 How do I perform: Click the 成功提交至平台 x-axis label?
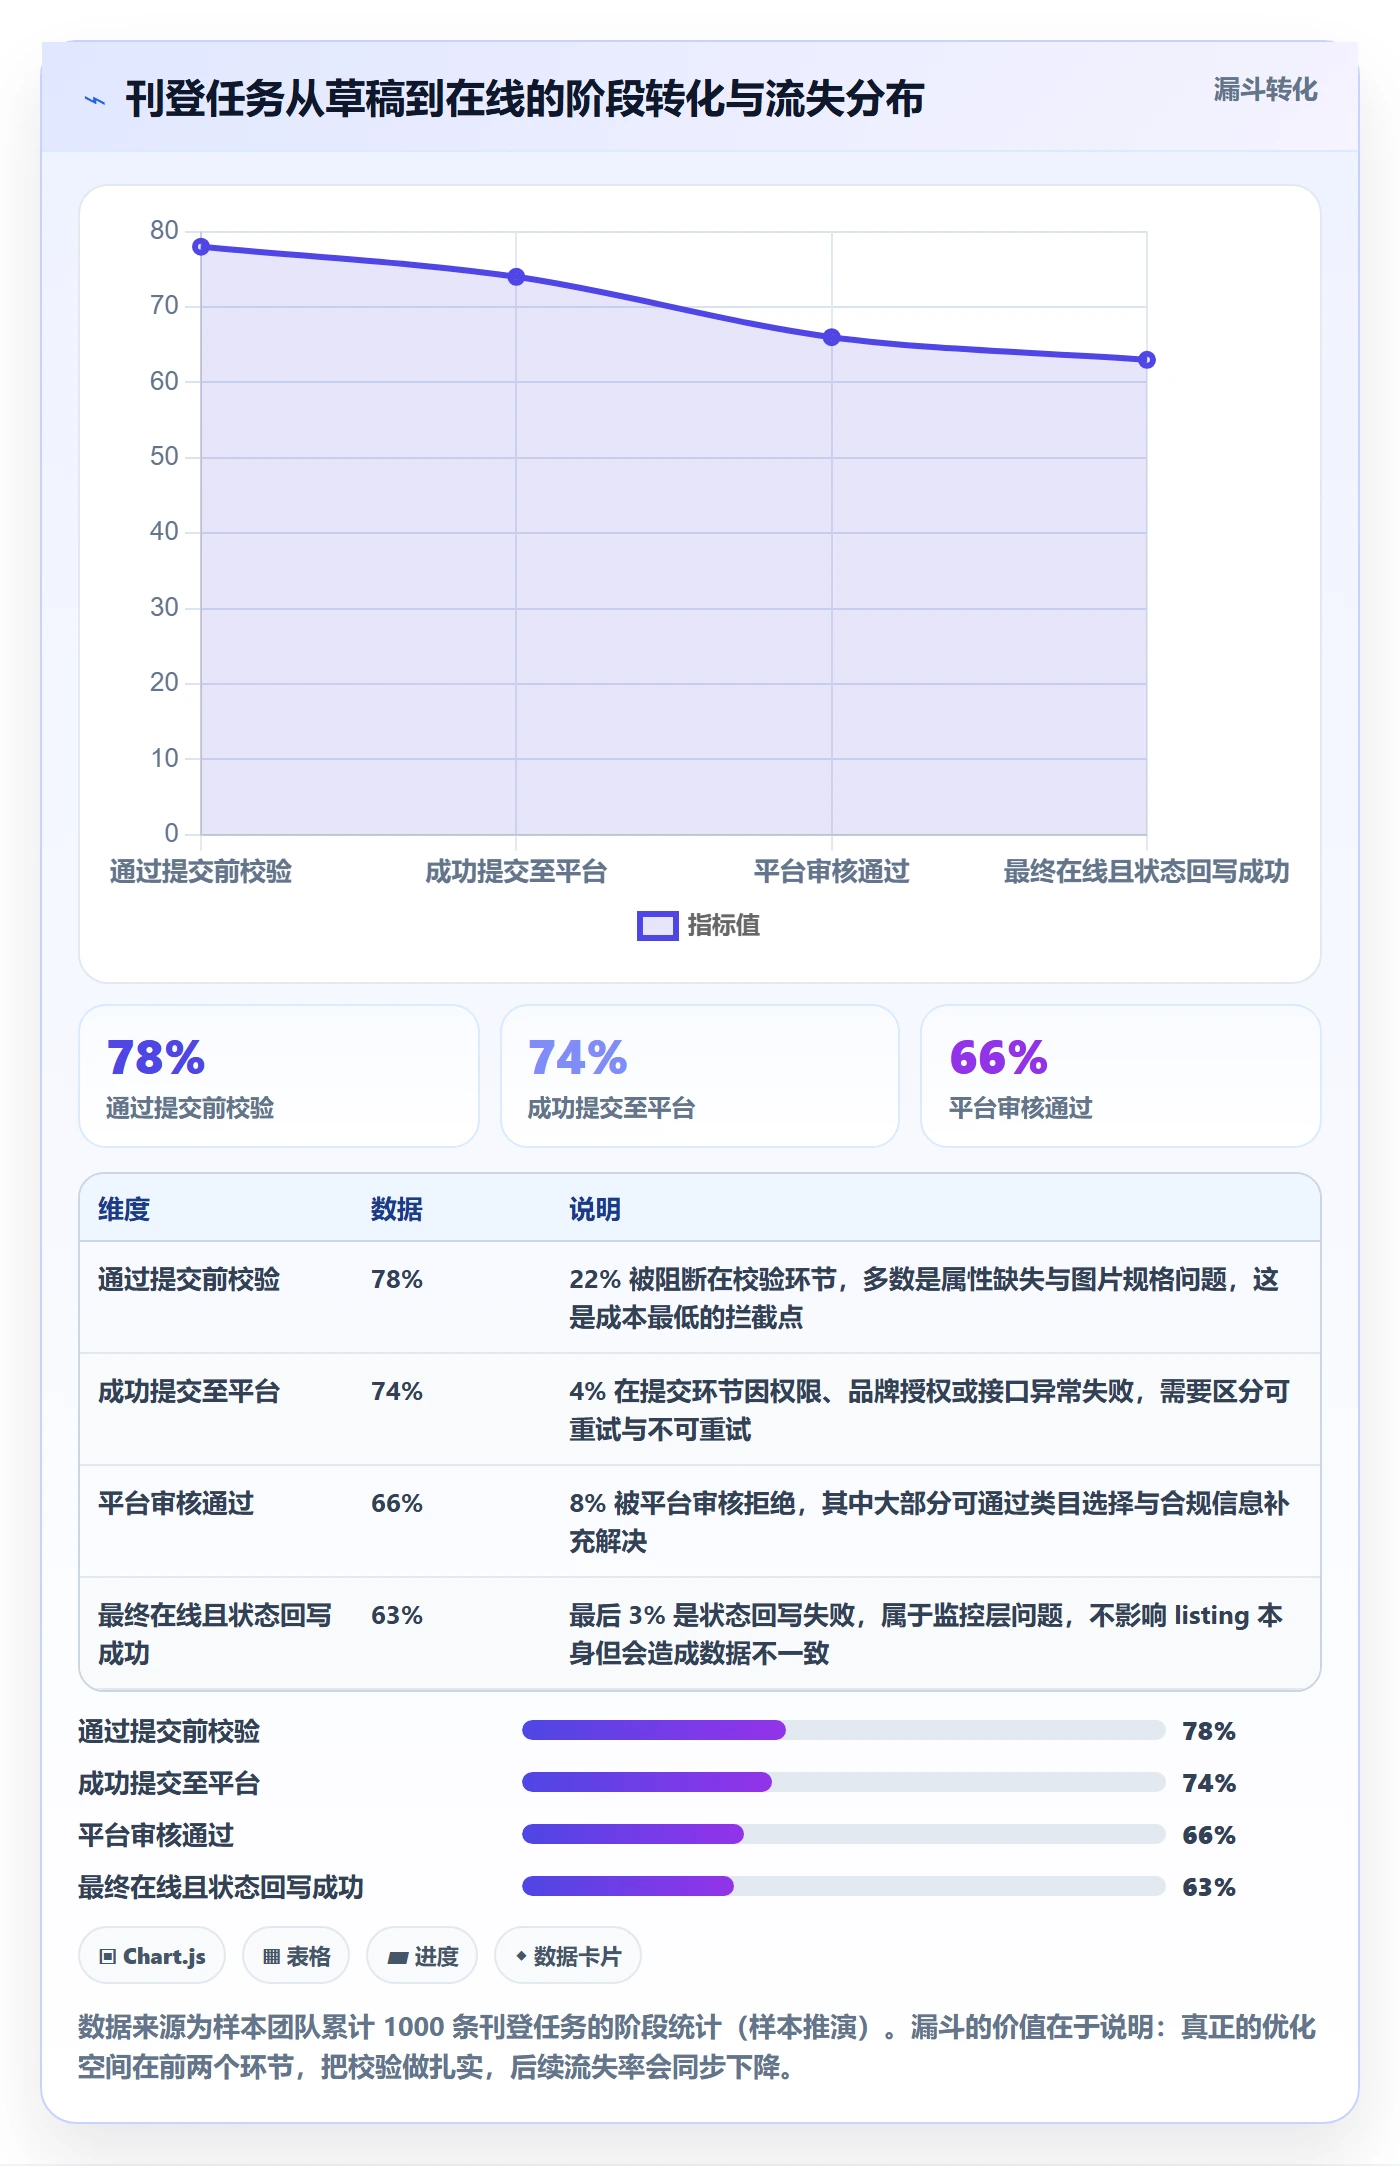516,871
